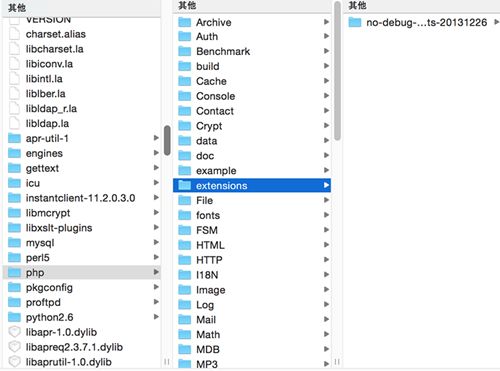Viewport: 500px width, 371px height.
Task: Click the first column width handle
Action: coord(167,362)
